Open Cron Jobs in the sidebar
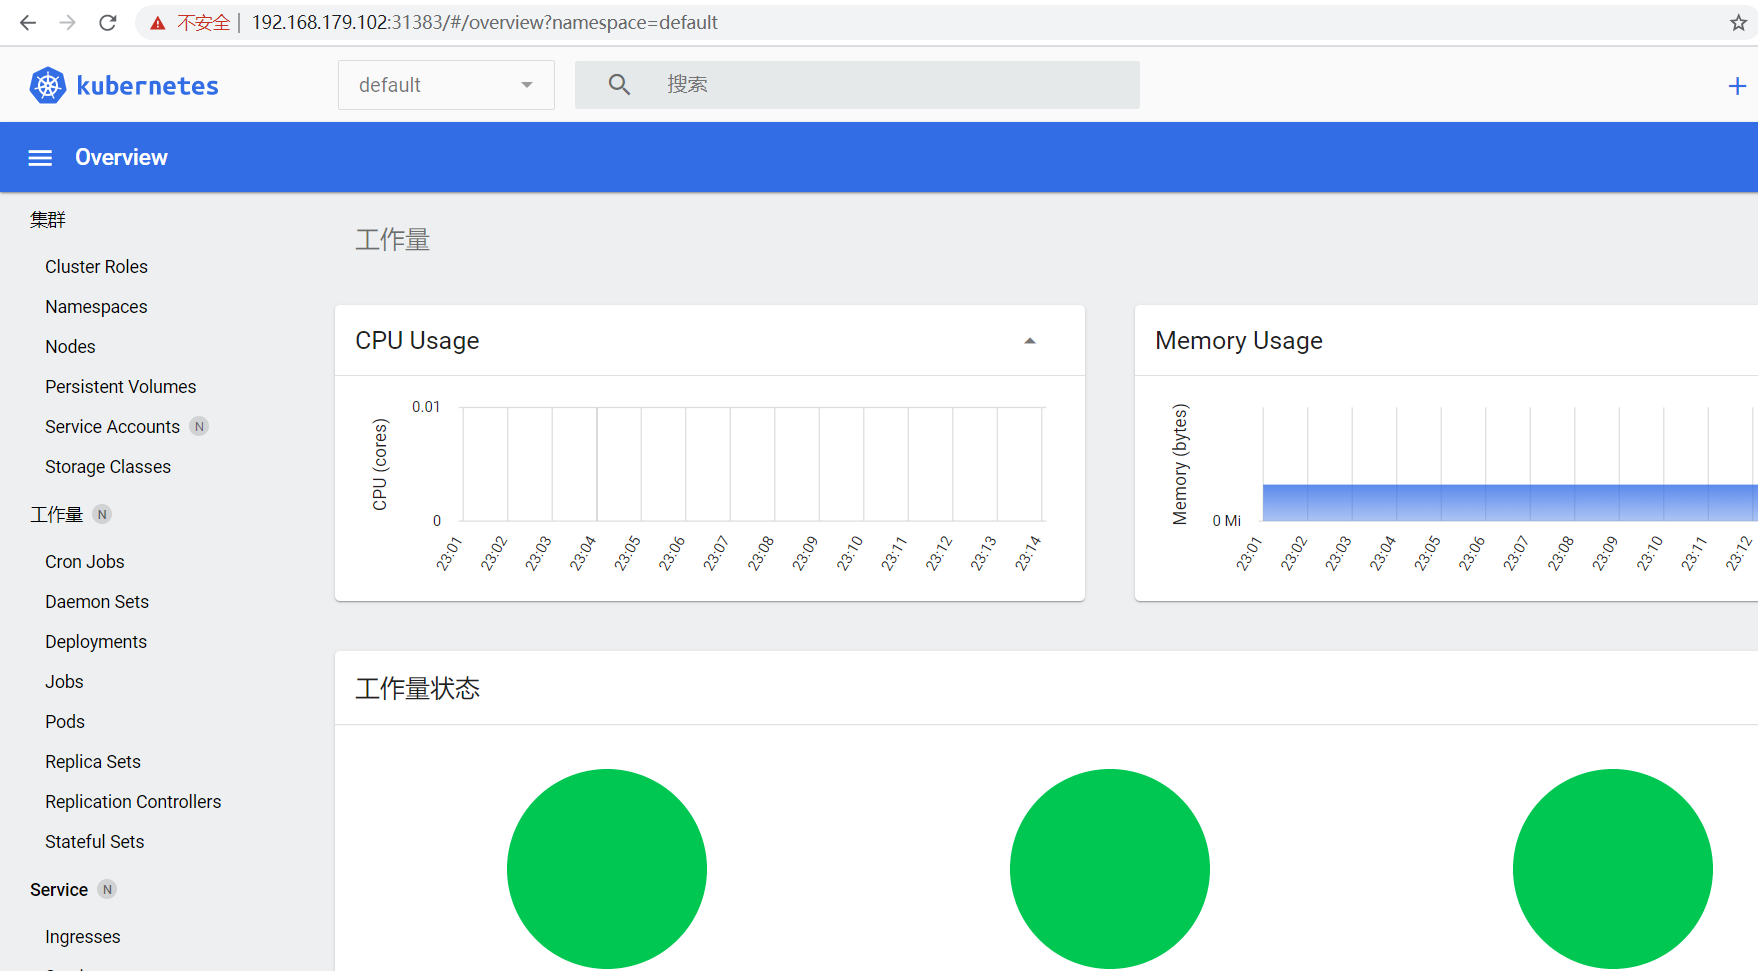 [x=84, y=562]
